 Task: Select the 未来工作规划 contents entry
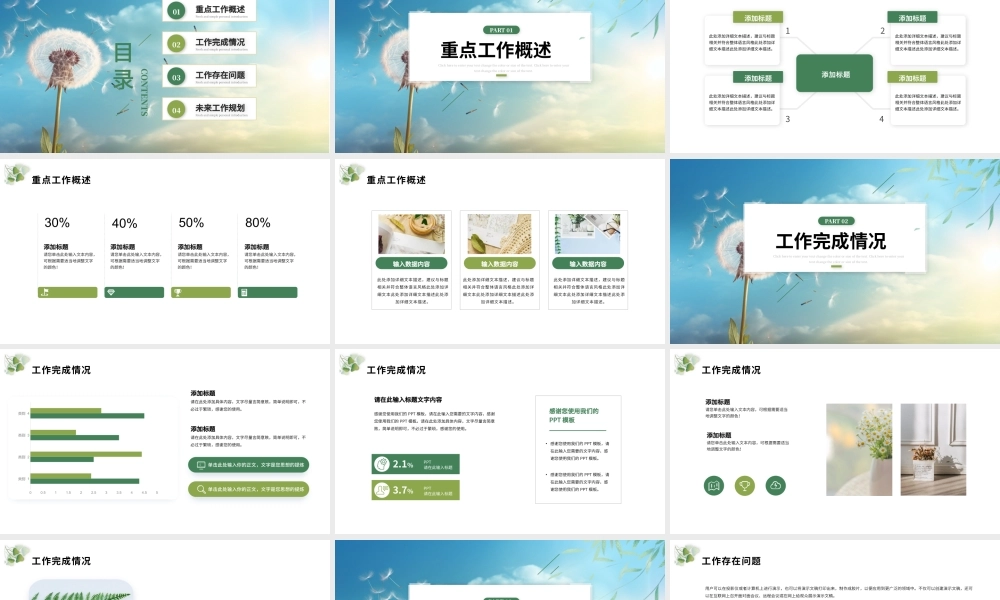coord(209,109)
